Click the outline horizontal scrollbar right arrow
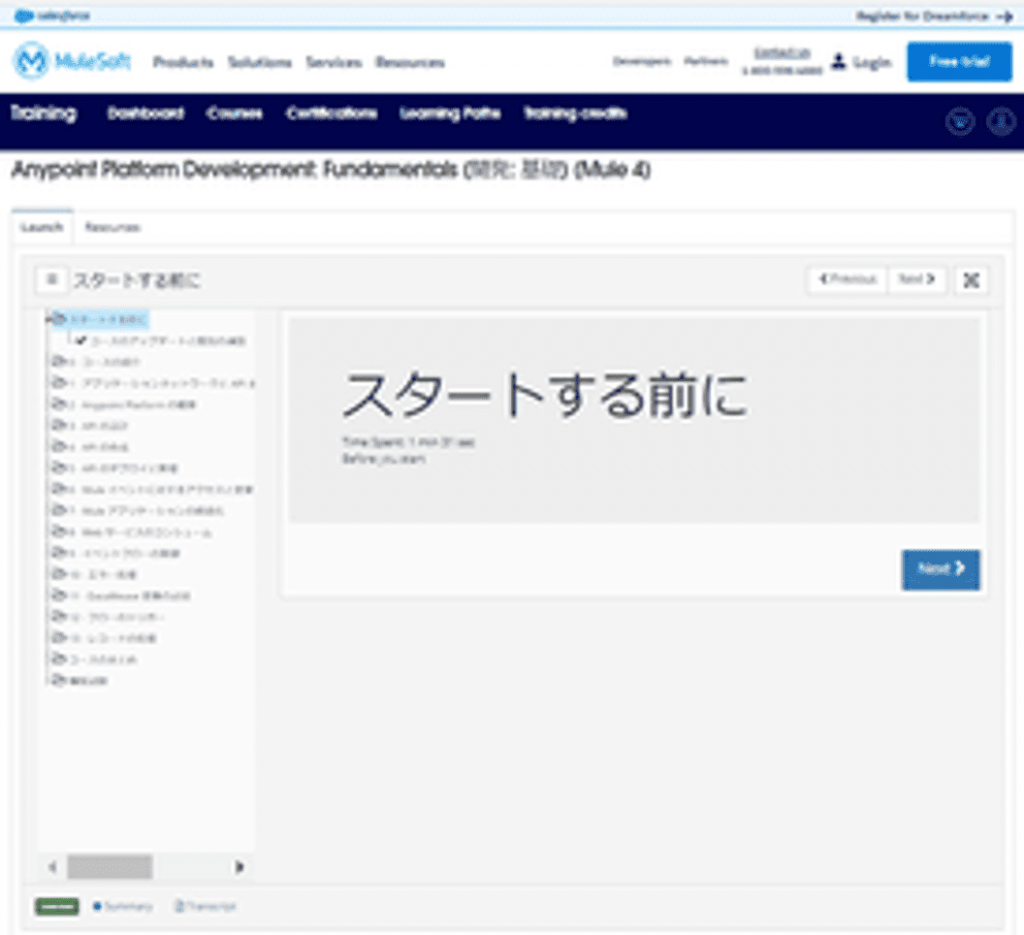Viewport: 1024px width, 935px height. (239, 866)
